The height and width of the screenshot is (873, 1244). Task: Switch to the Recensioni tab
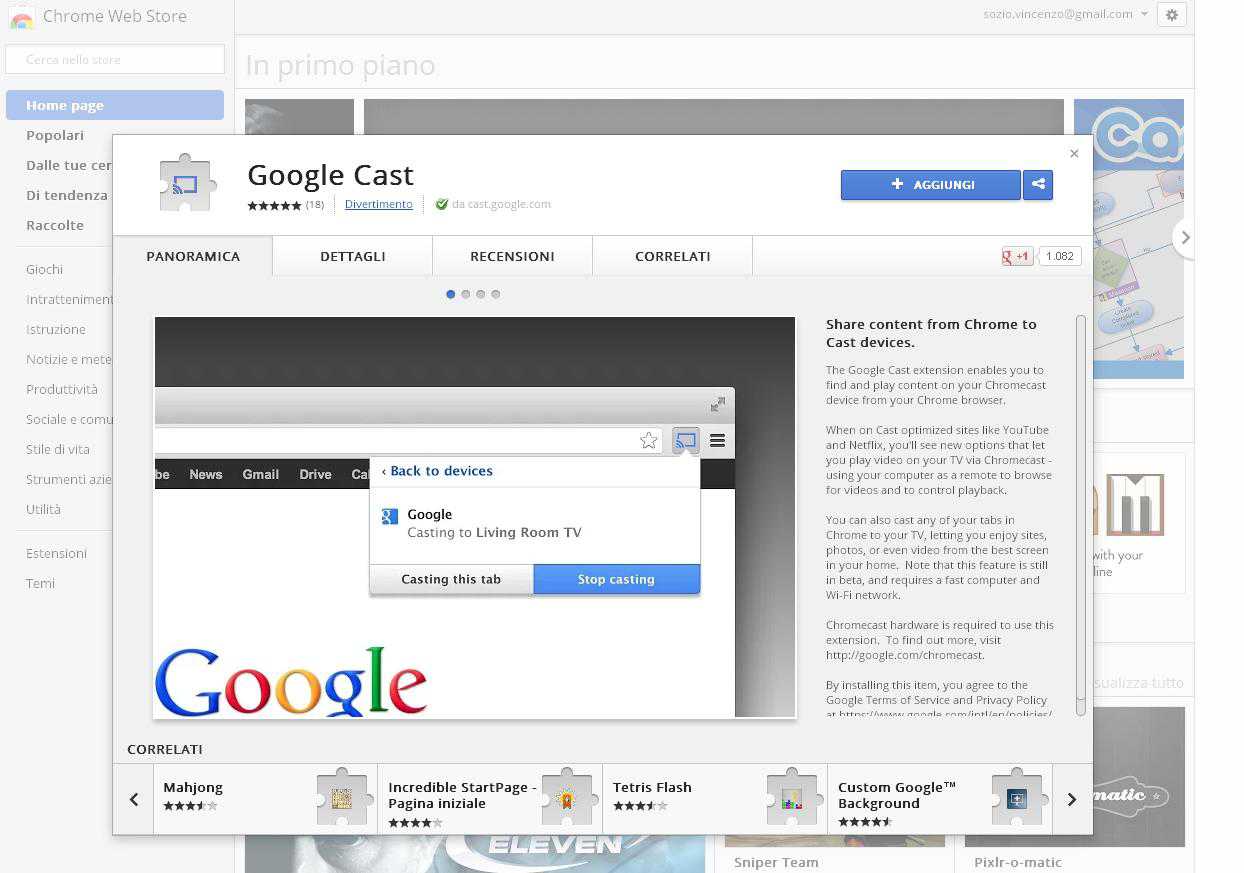(x=512, y=256)
